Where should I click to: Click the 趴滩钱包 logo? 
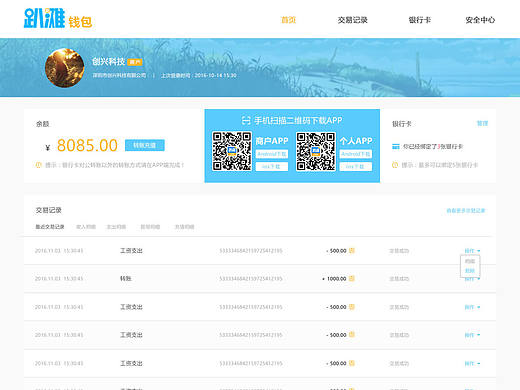coord(58,19)
